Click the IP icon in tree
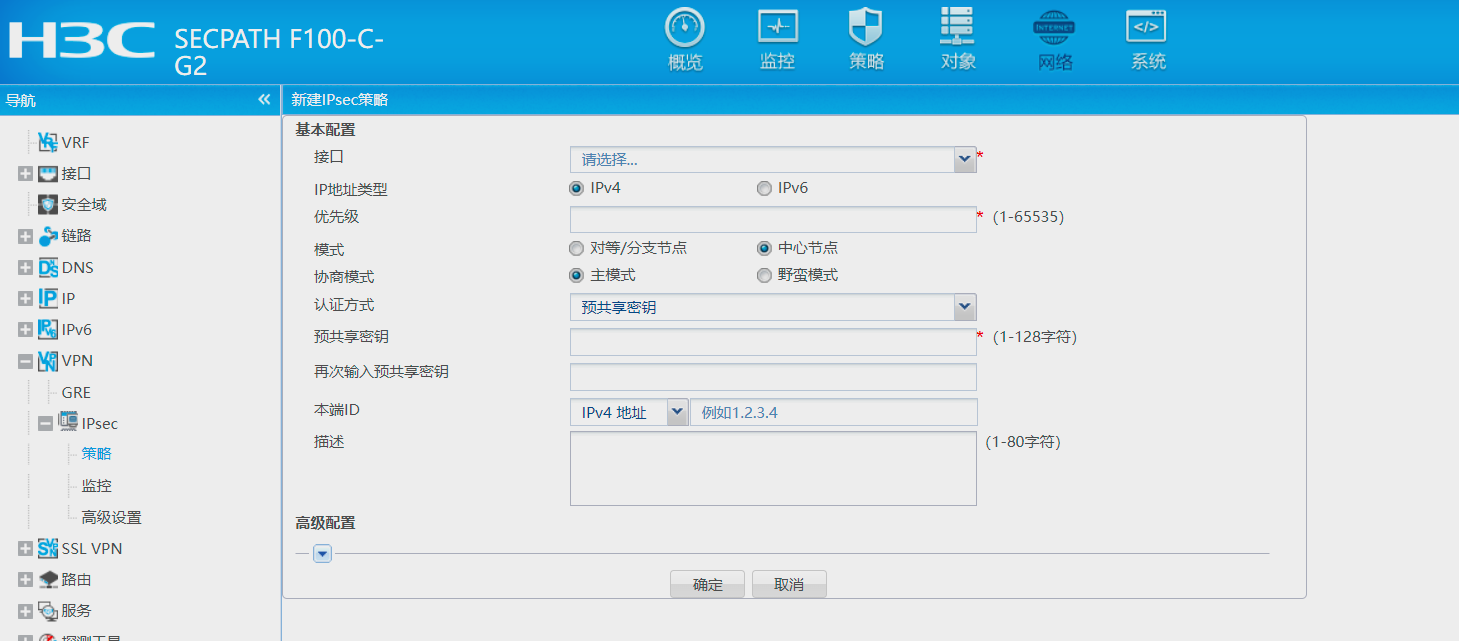 [x=48, y=298]
